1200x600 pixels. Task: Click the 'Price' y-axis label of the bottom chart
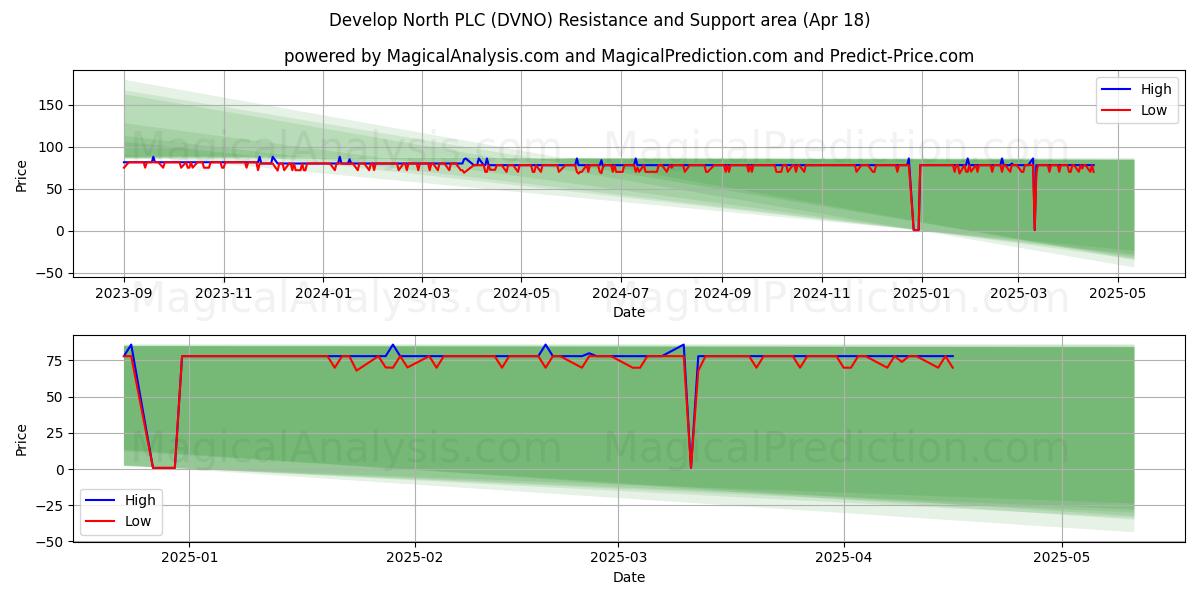(22, 439)
